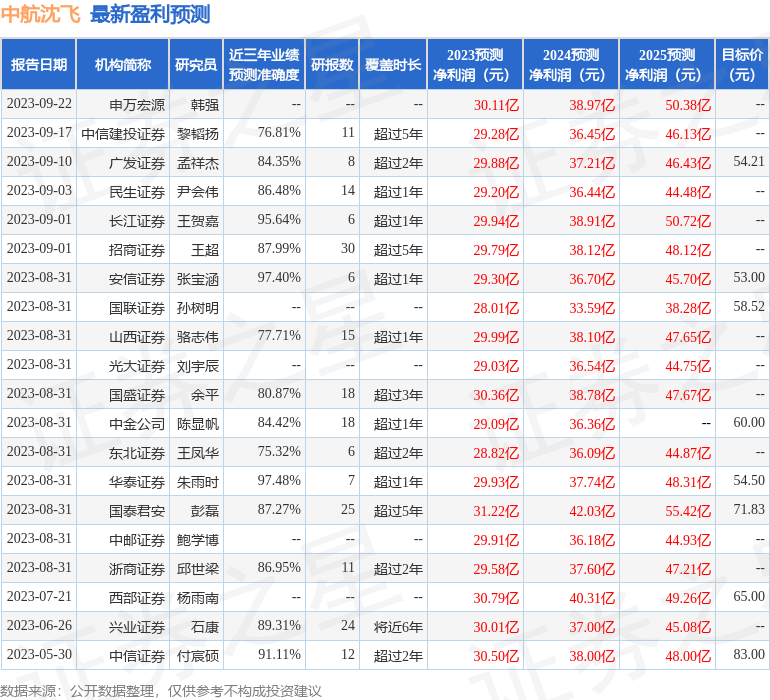
Task: Click the 中信建投证券 institution cell
Action: (123, 134)
